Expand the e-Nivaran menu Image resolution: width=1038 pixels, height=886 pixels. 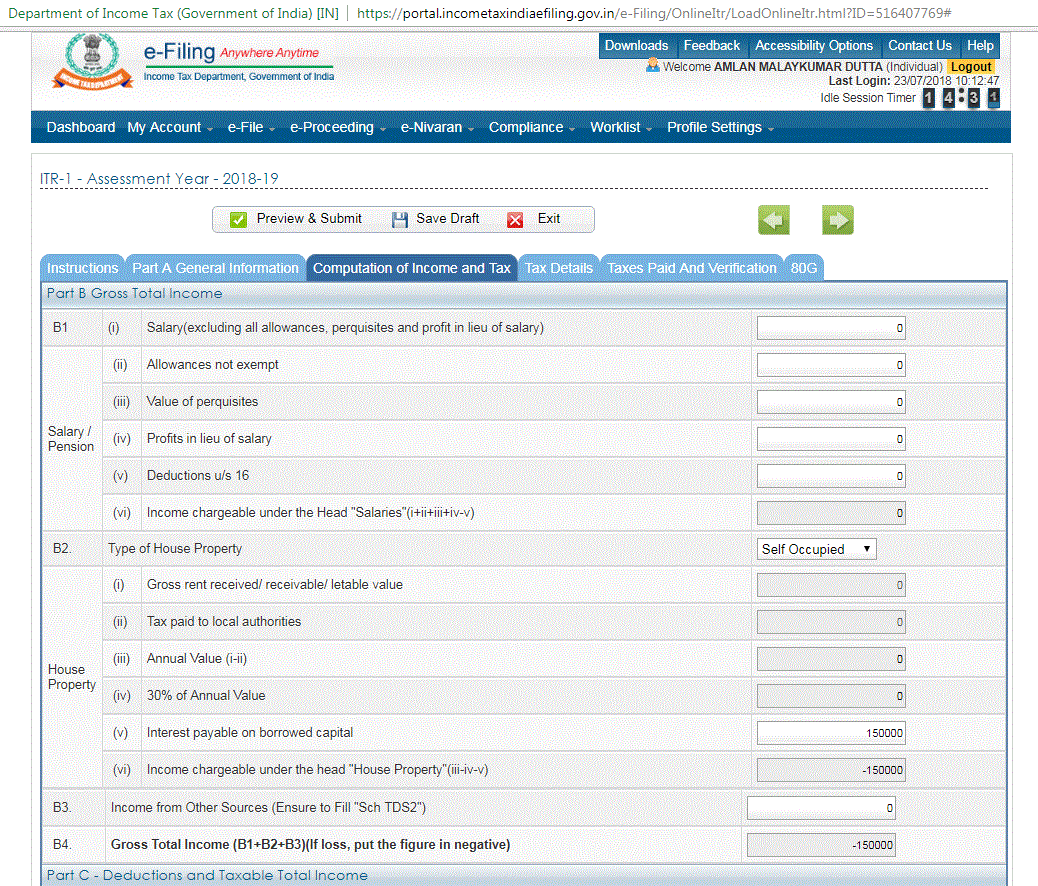pyautogui.click(x=438, y=127)
